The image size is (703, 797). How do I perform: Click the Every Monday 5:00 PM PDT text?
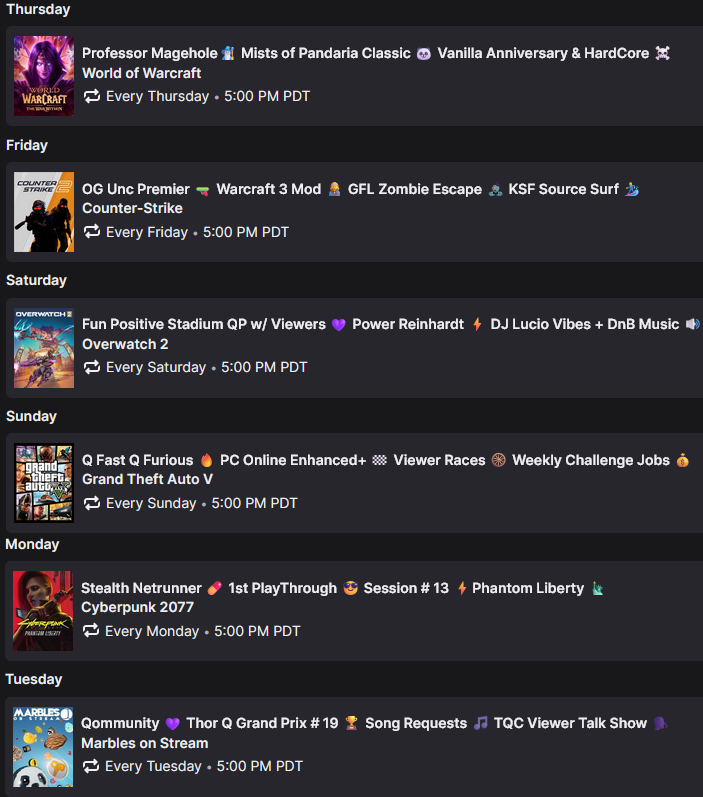(x=202, y=631)
